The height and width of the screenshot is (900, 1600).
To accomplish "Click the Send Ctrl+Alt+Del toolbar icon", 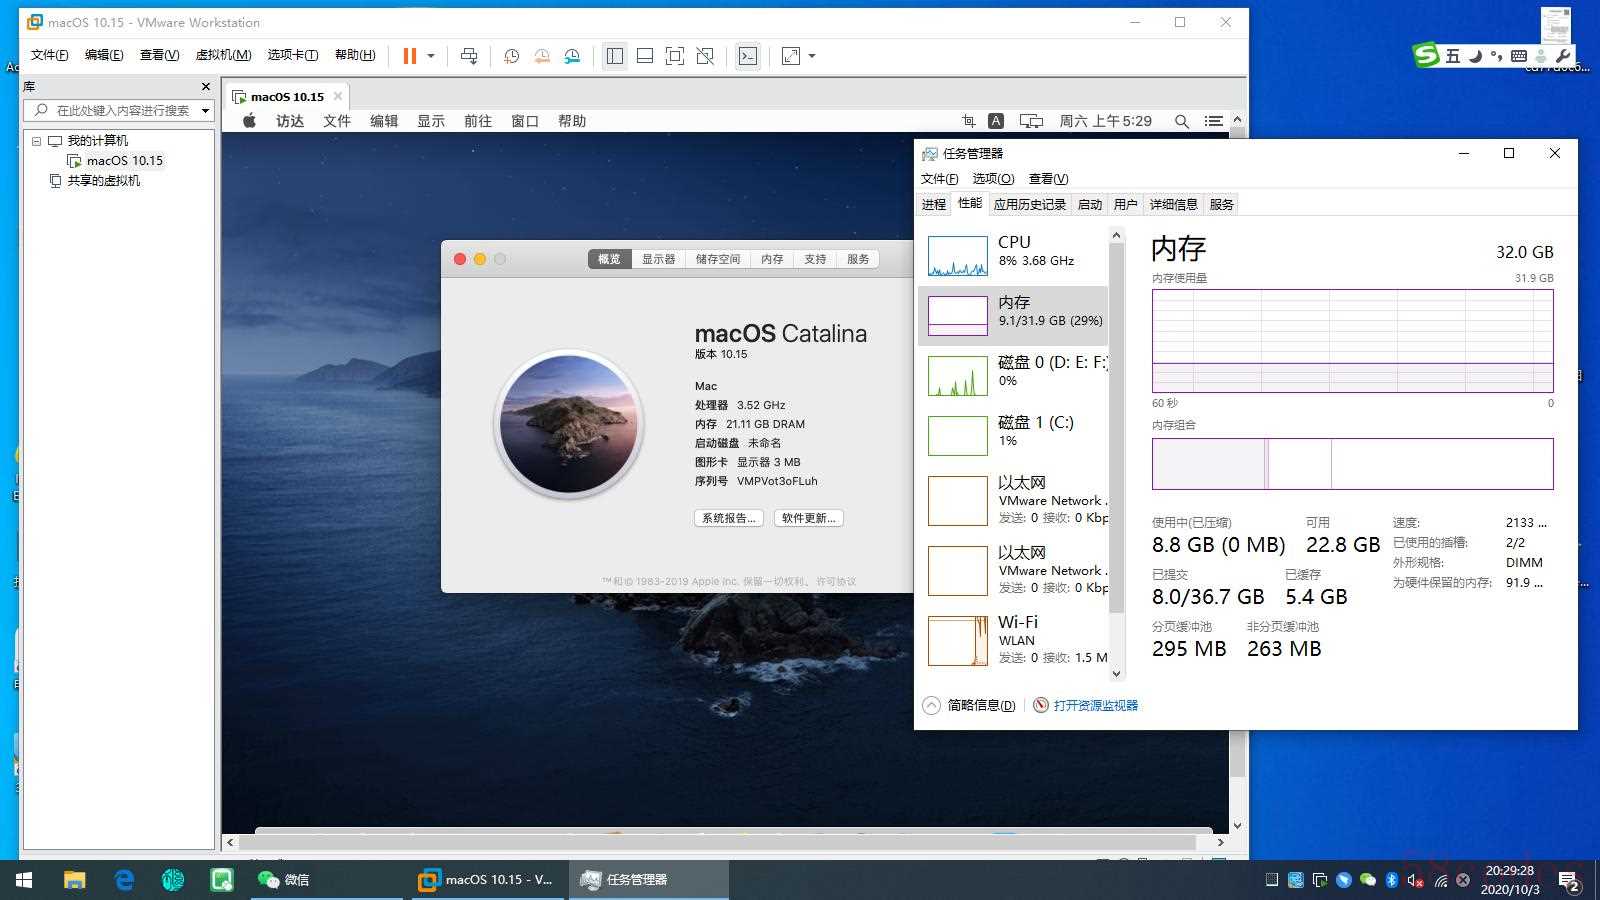I will [469, 56].
